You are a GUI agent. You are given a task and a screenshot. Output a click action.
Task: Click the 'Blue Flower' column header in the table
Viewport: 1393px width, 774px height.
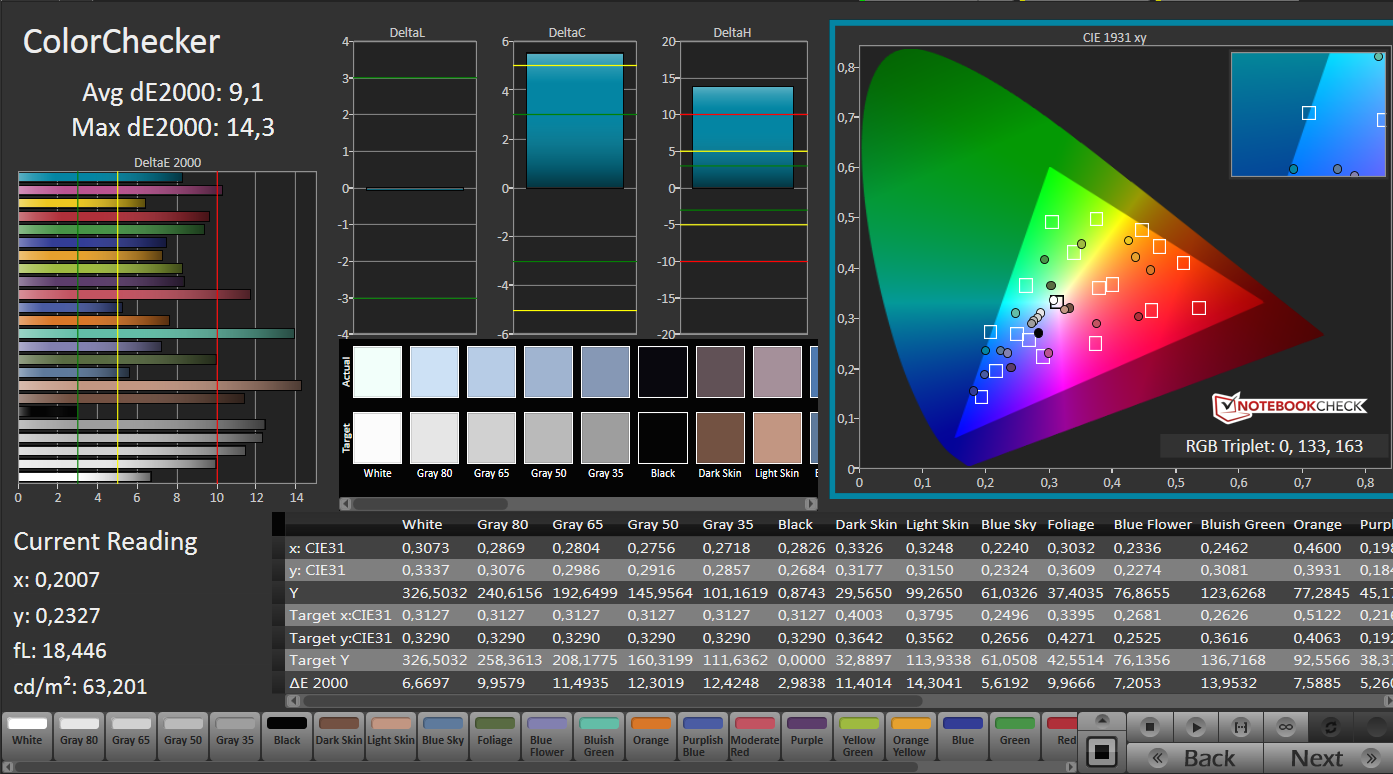1153,524
